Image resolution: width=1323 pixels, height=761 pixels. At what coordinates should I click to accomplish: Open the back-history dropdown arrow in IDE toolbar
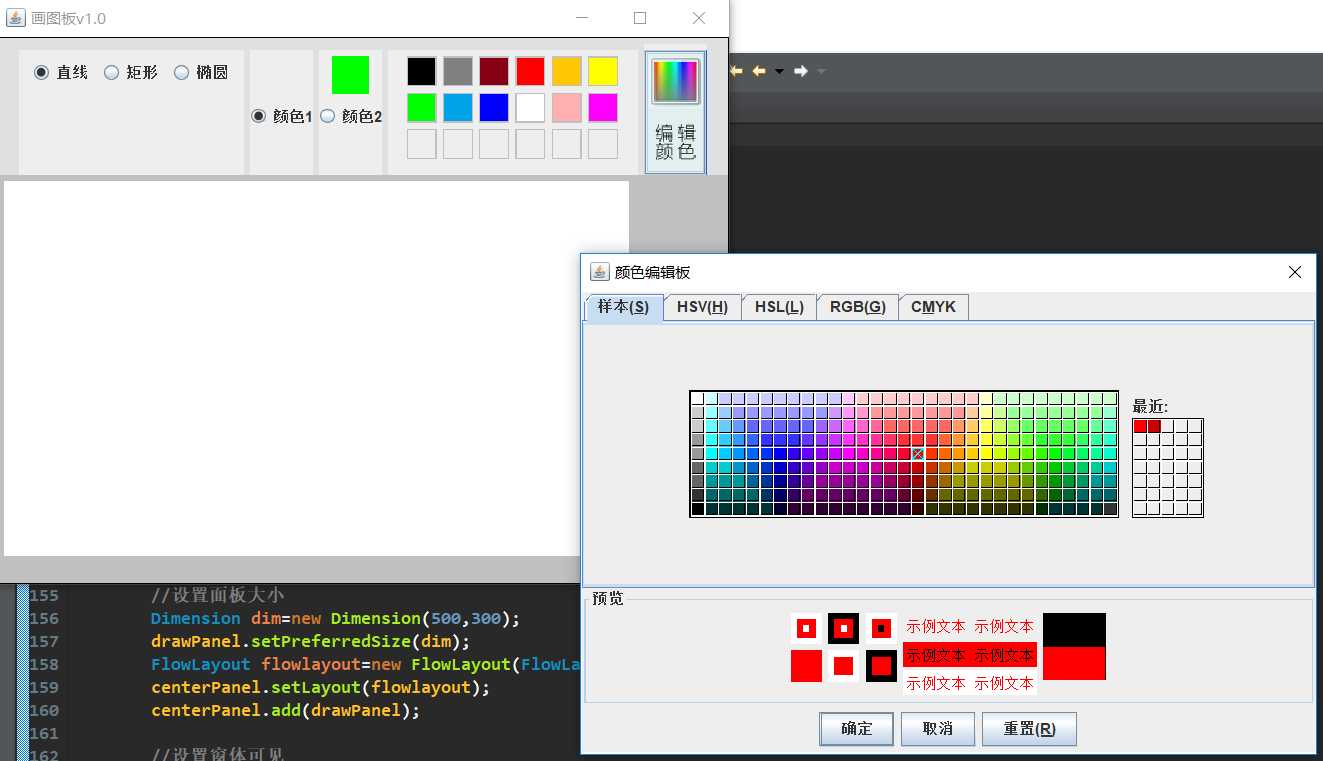(779, 71)
